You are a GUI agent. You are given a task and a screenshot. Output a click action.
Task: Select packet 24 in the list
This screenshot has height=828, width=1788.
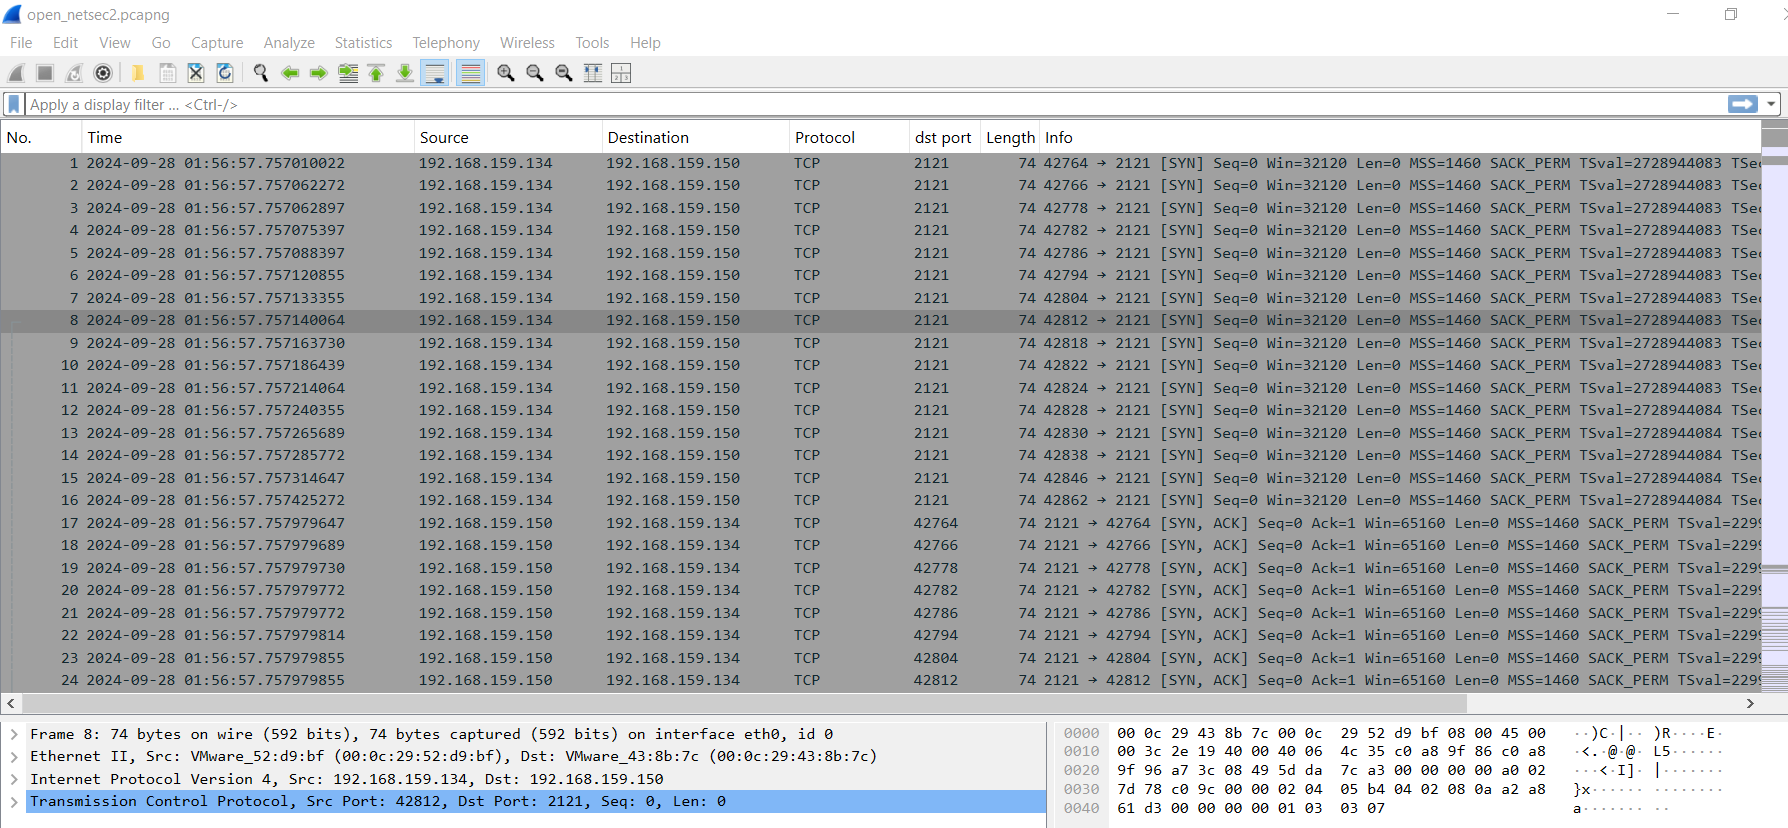[880, 680]
